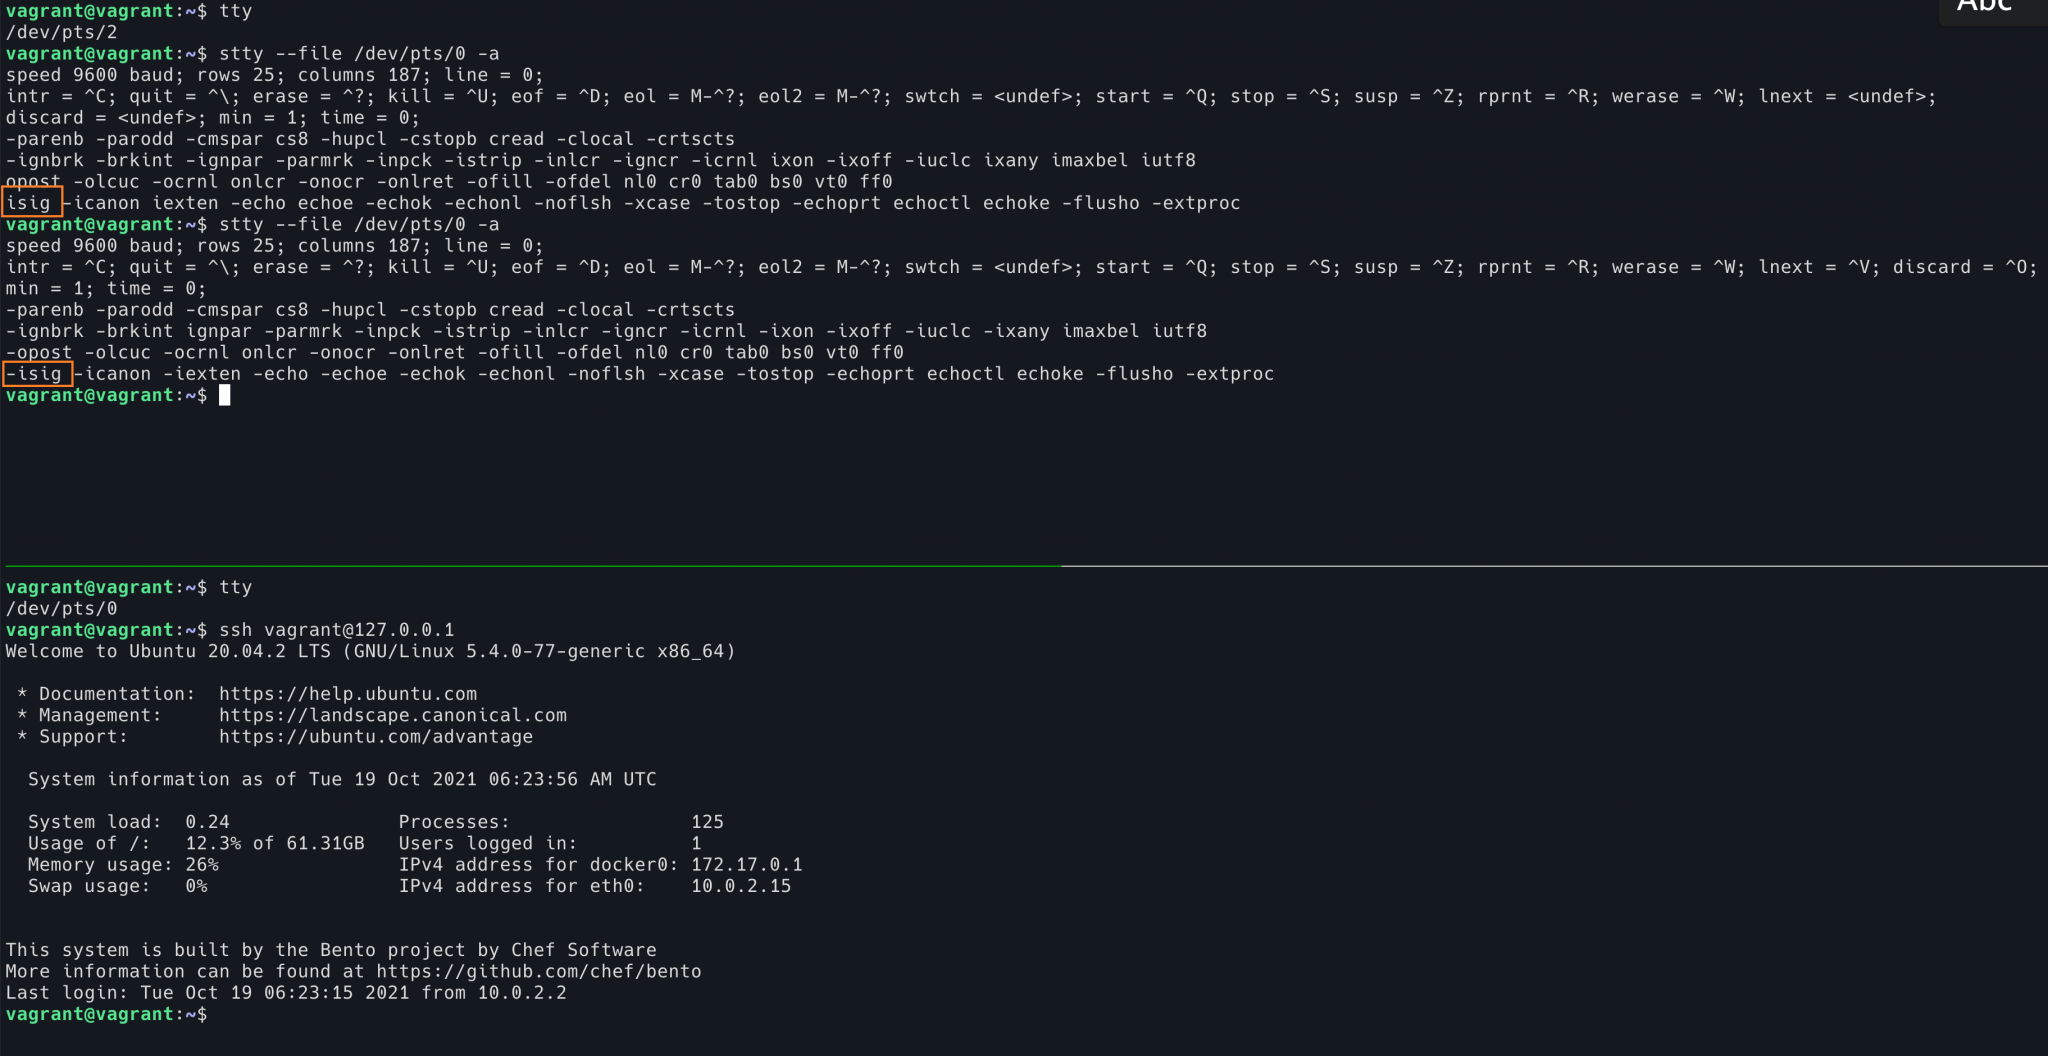This screenshot has width=2048, height=1056.
Task: Click the "/dev/pts/0" output line in bottom pane
Action: 61,608
